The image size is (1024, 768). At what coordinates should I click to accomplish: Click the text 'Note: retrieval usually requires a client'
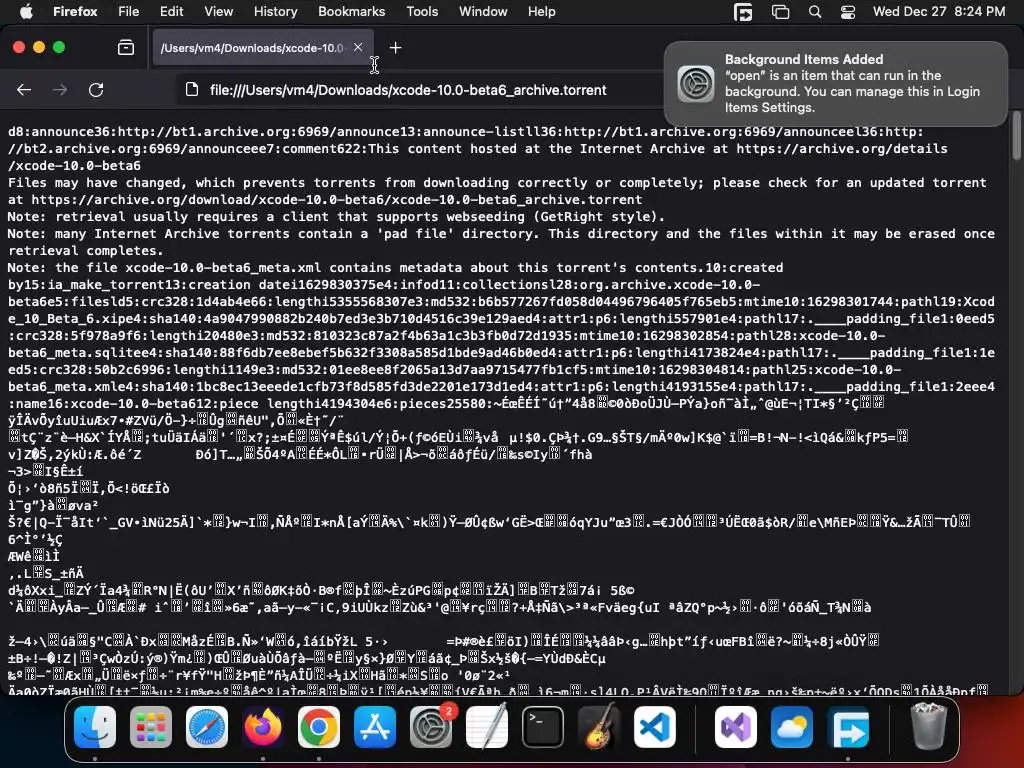pyautogui.click(x=176, y=217)
